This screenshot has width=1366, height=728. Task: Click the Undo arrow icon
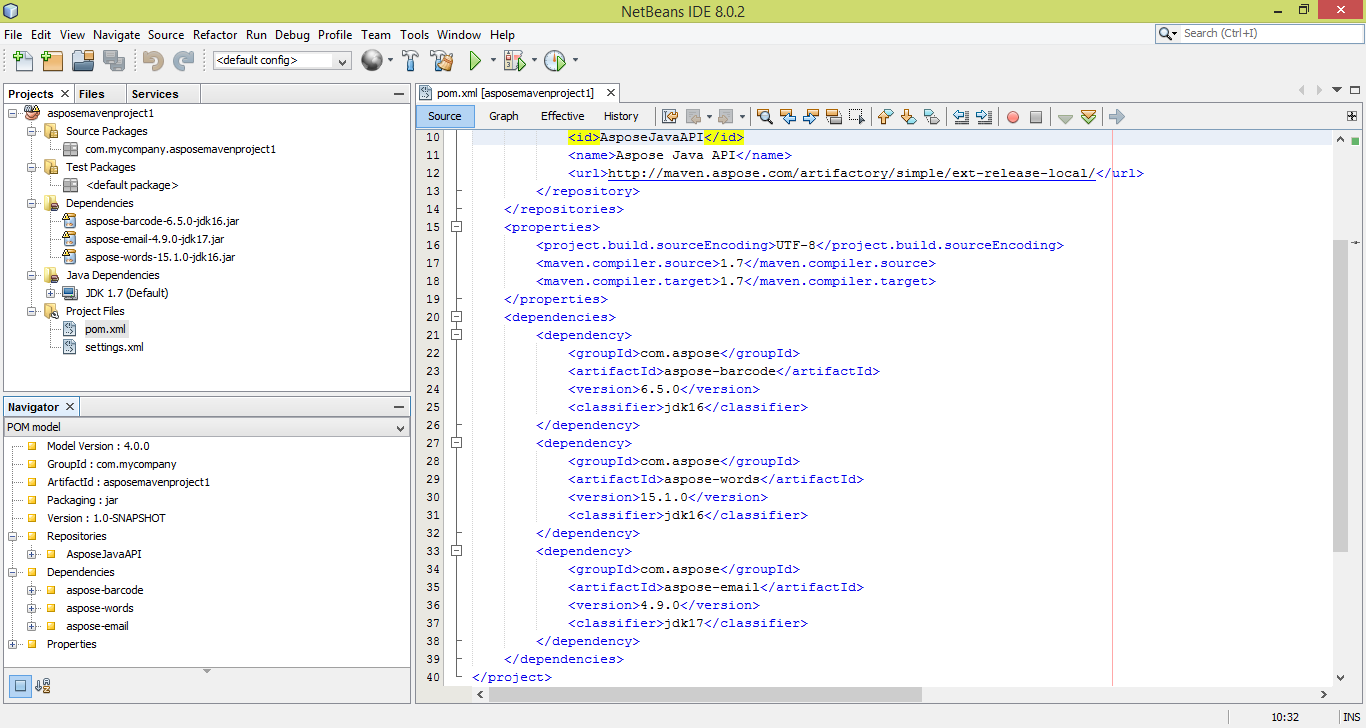[153, 61]
